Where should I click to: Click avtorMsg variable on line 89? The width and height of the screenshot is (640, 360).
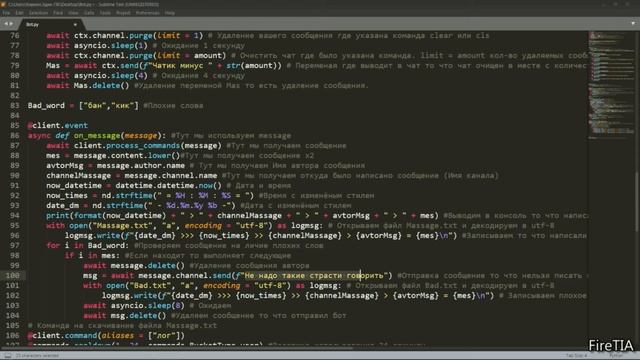pos(64,165)
